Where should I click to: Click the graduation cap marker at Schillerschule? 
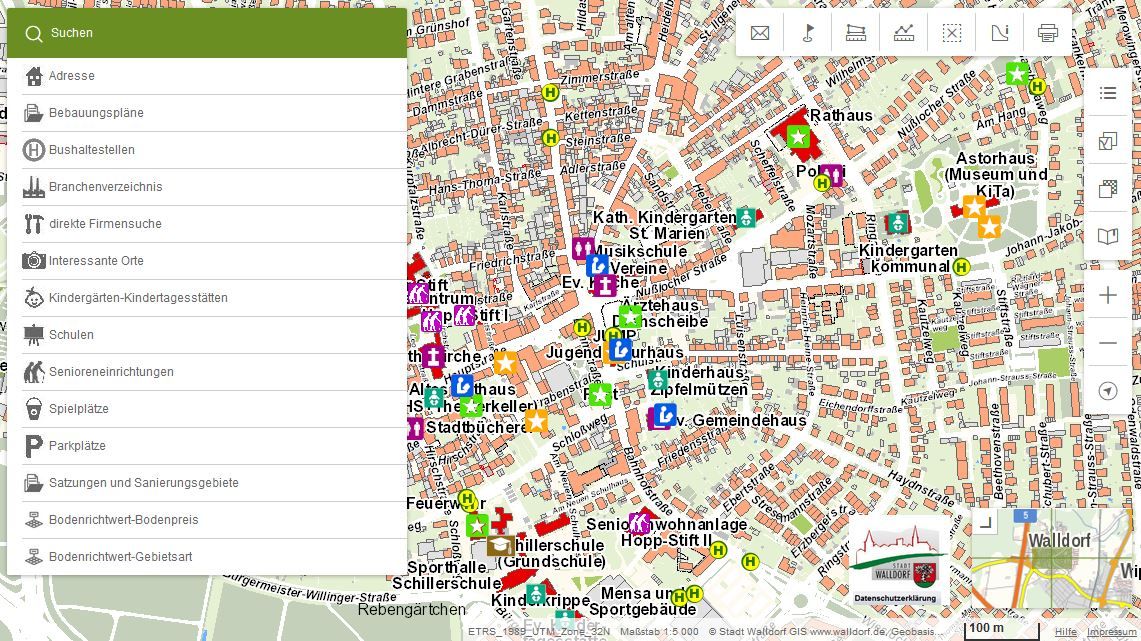500,545
